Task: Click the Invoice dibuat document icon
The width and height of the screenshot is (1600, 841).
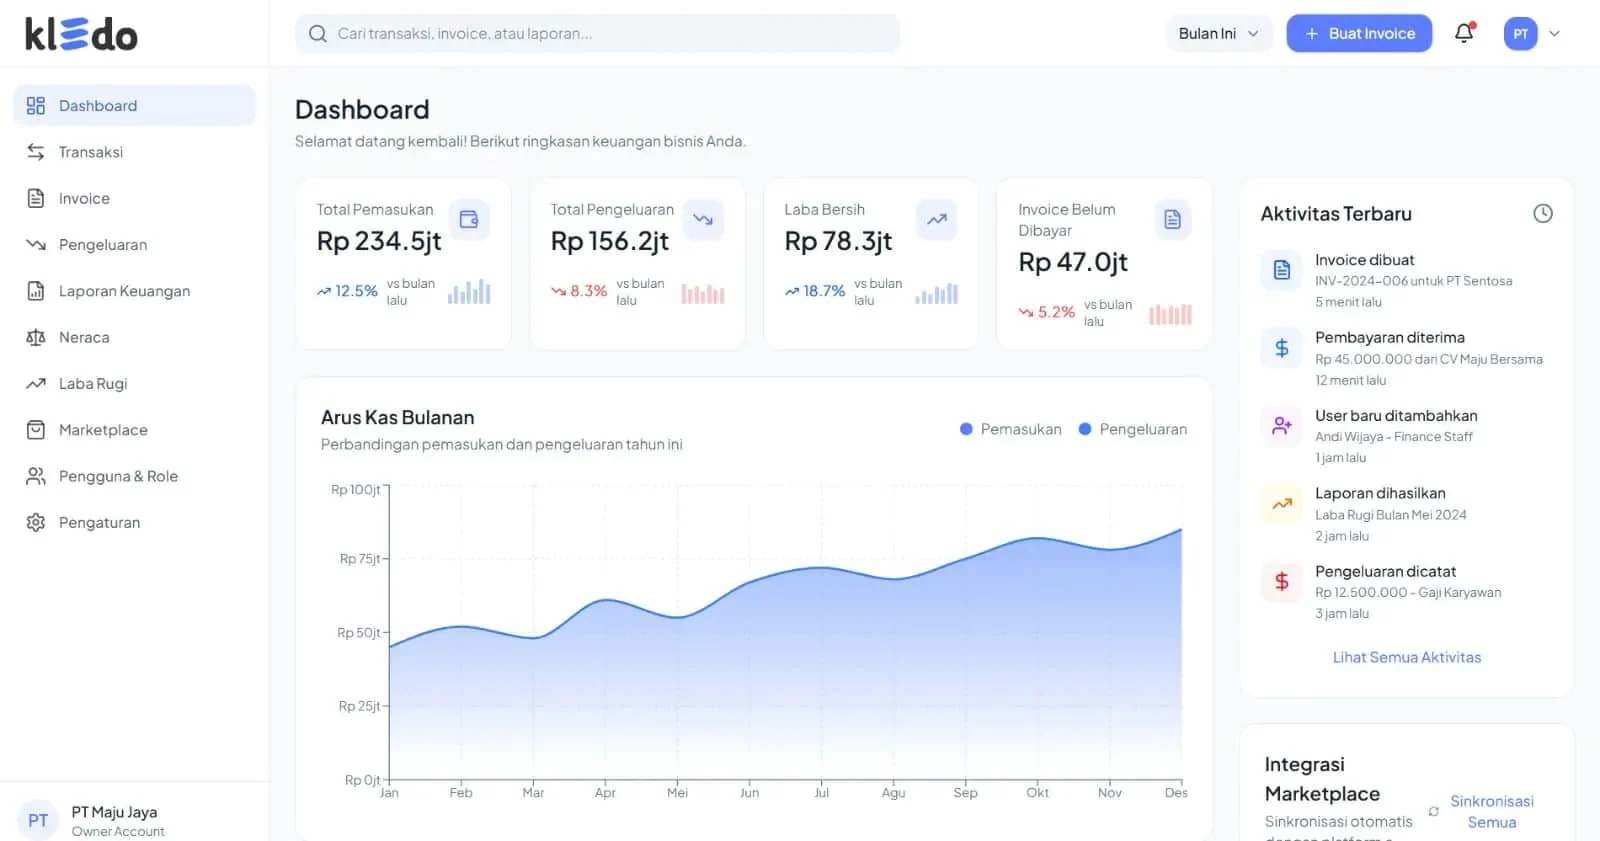Action: tap(1282, 270)
